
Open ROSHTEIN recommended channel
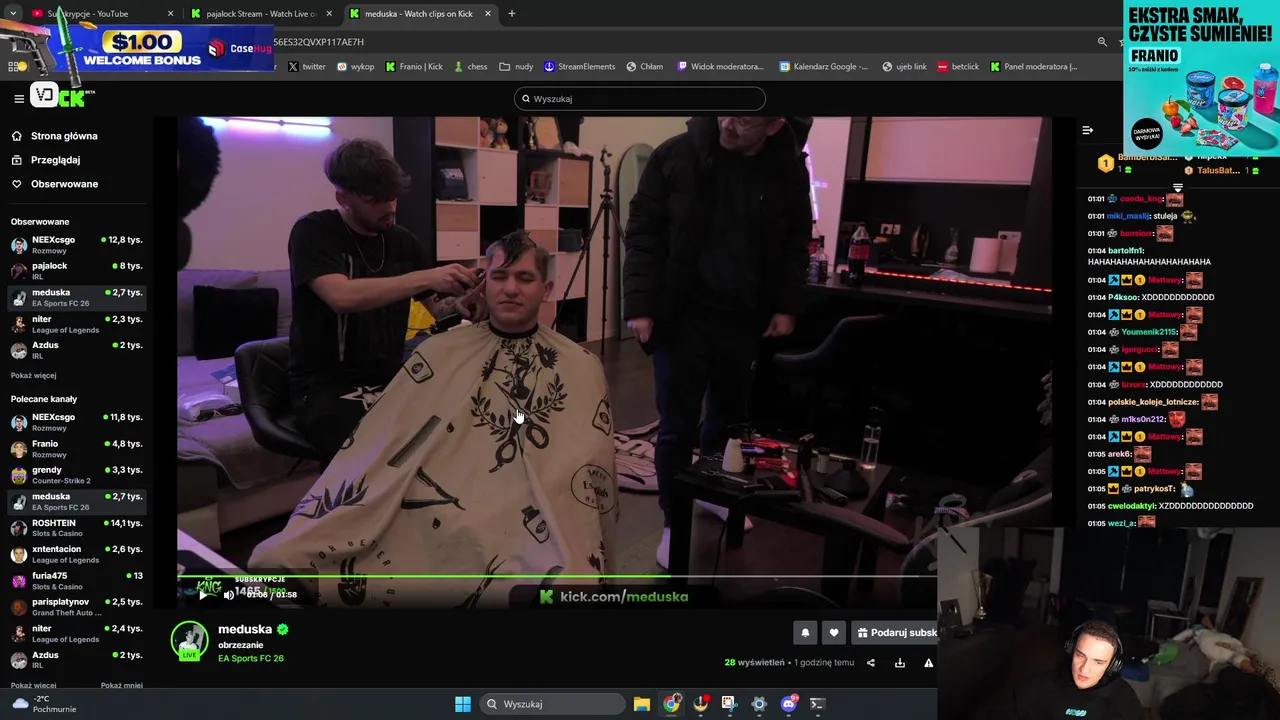coord(76,528)
